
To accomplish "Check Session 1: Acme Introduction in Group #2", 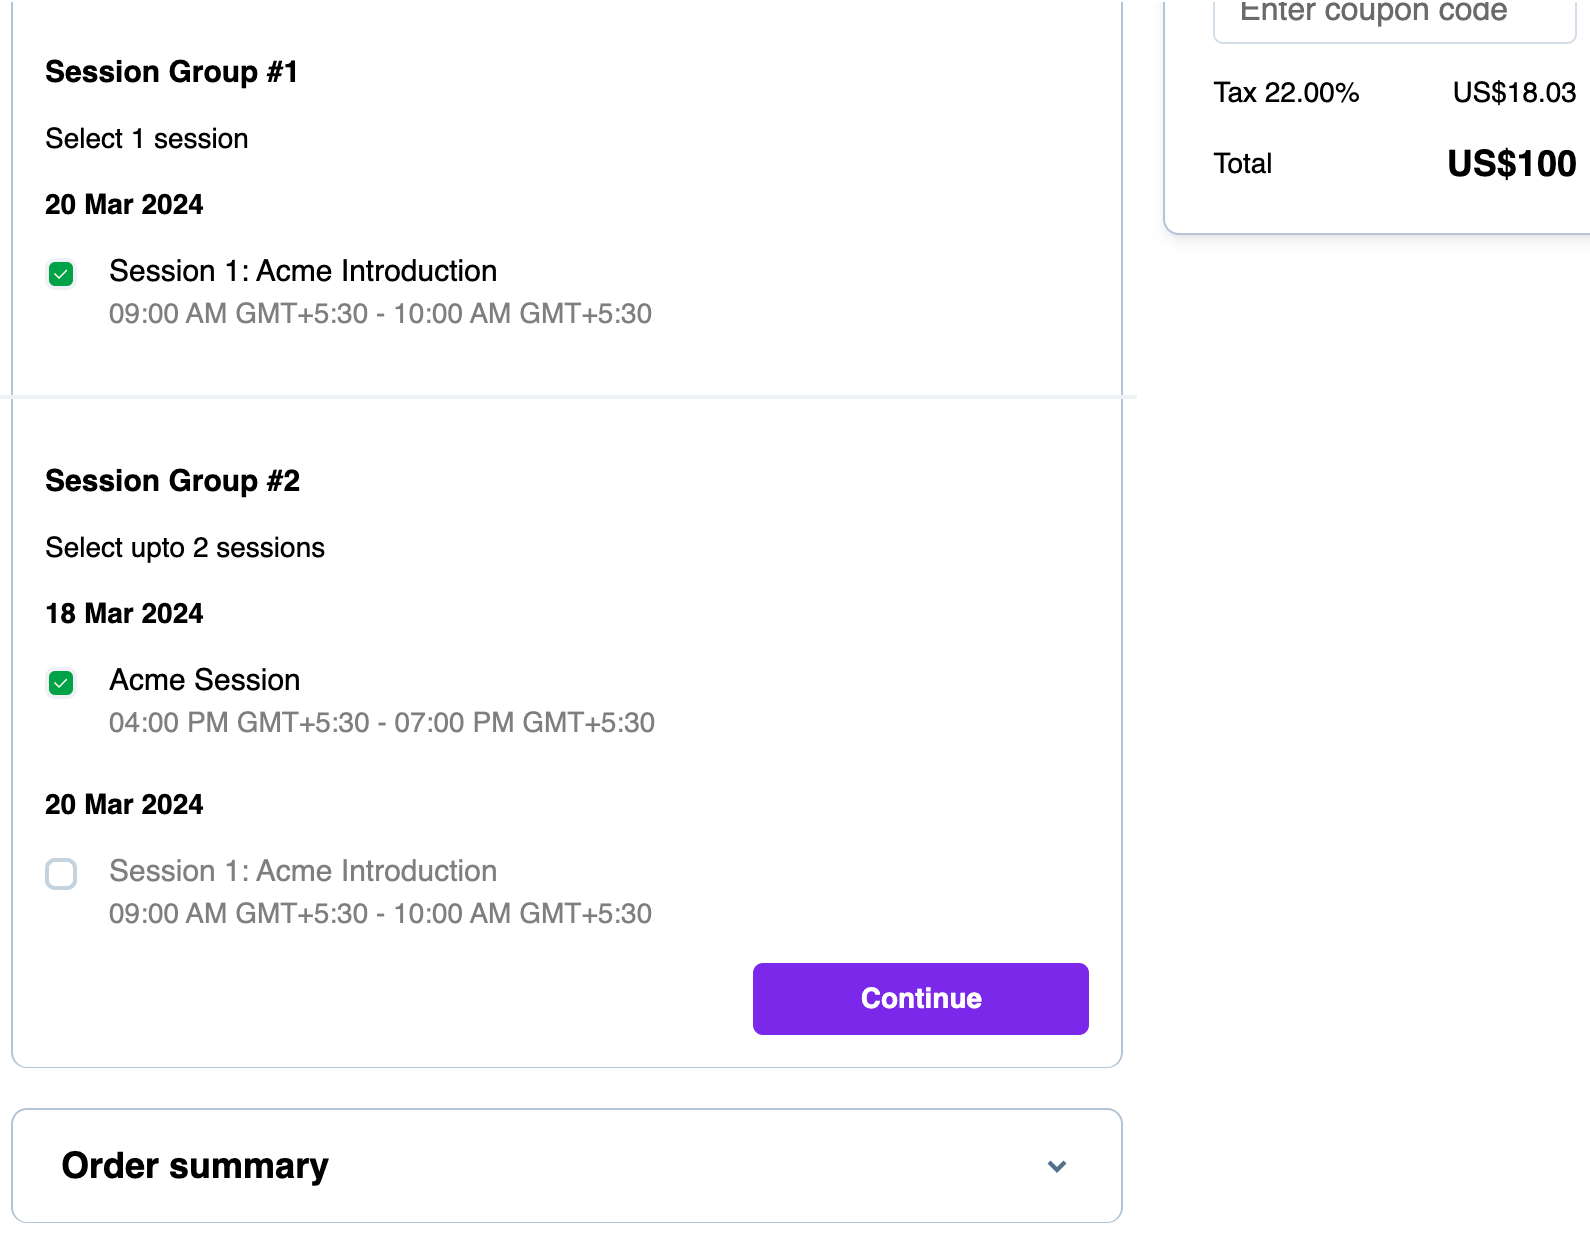I will tap(61, 874).
